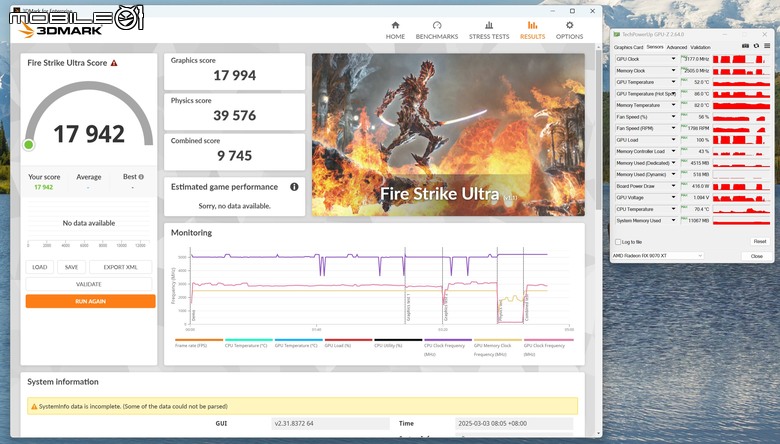Open the Board Power Draw dropdown

tap(674, 186)
